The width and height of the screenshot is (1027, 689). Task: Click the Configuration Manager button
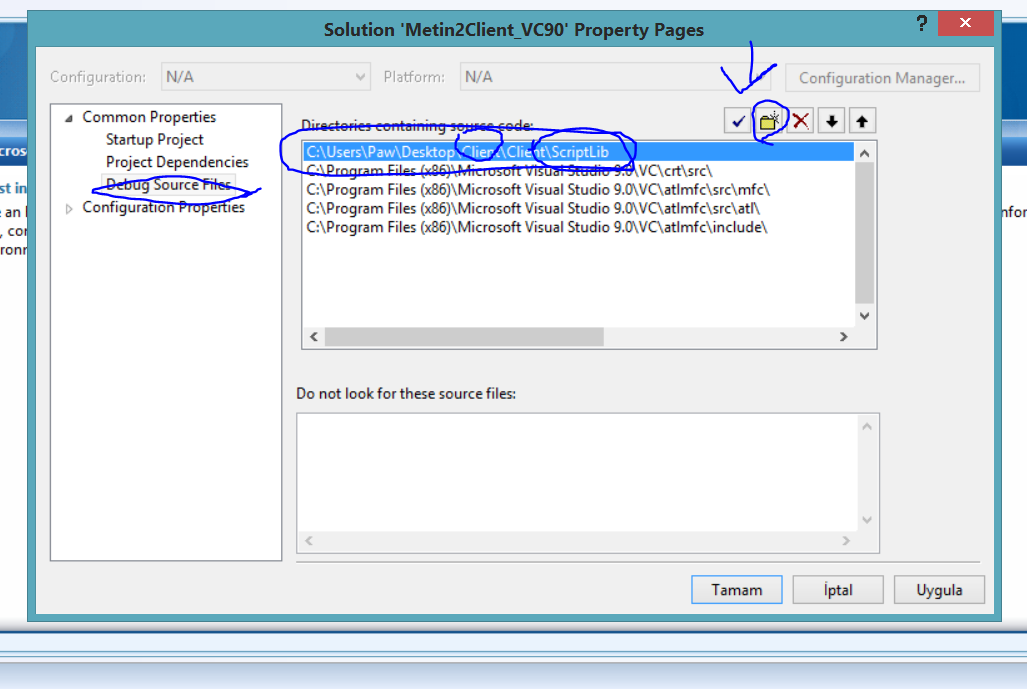(882, 78)
